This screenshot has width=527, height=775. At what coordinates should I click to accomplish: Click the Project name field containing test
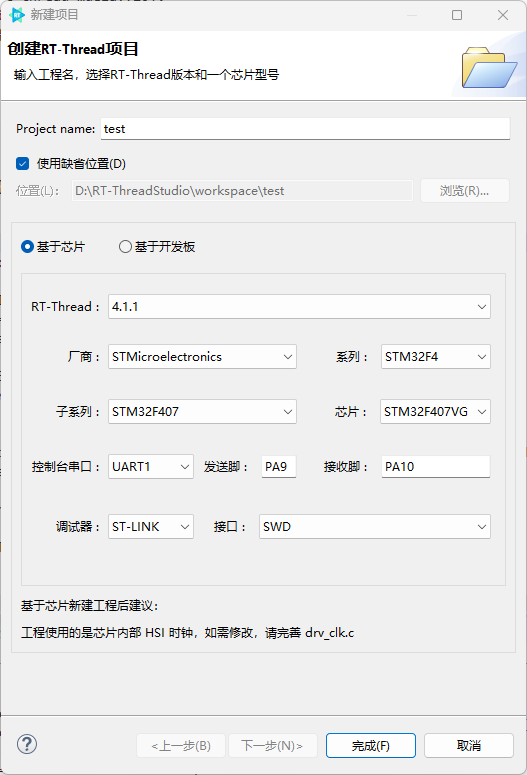[x=305, y=129]
